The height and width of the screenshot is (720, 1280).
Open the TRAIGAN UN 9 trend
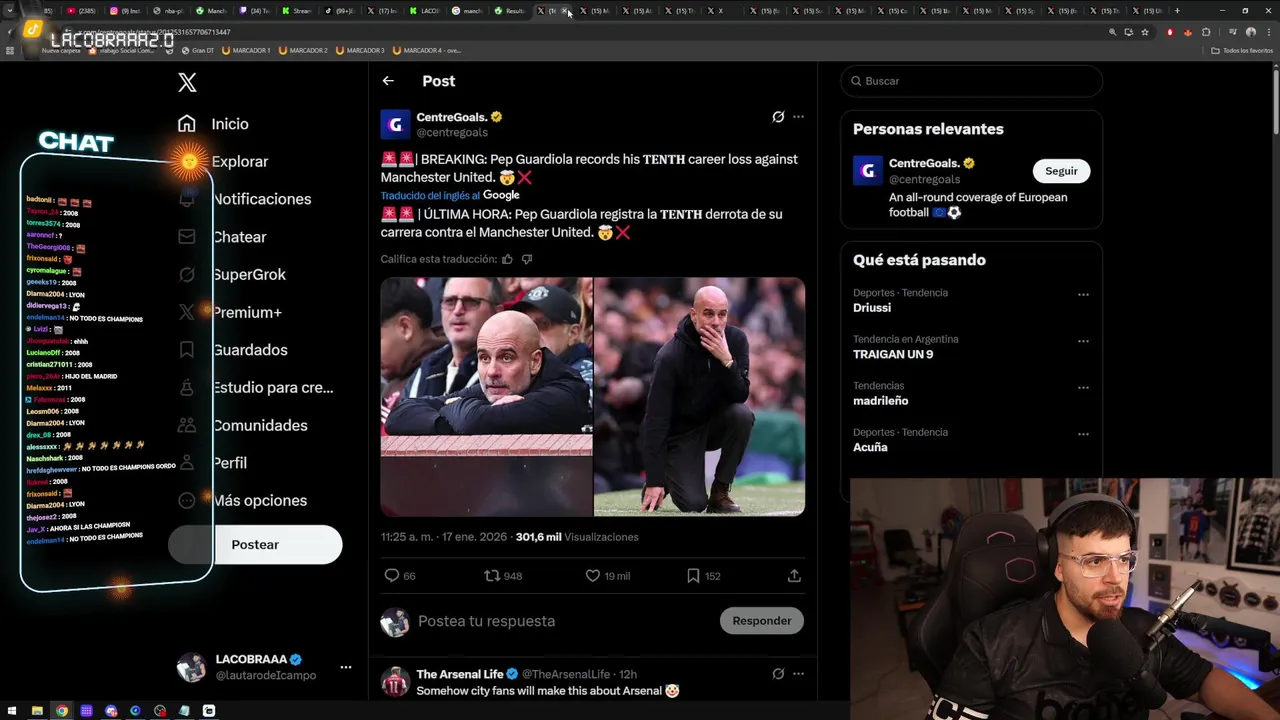click(x=893, y=354)
